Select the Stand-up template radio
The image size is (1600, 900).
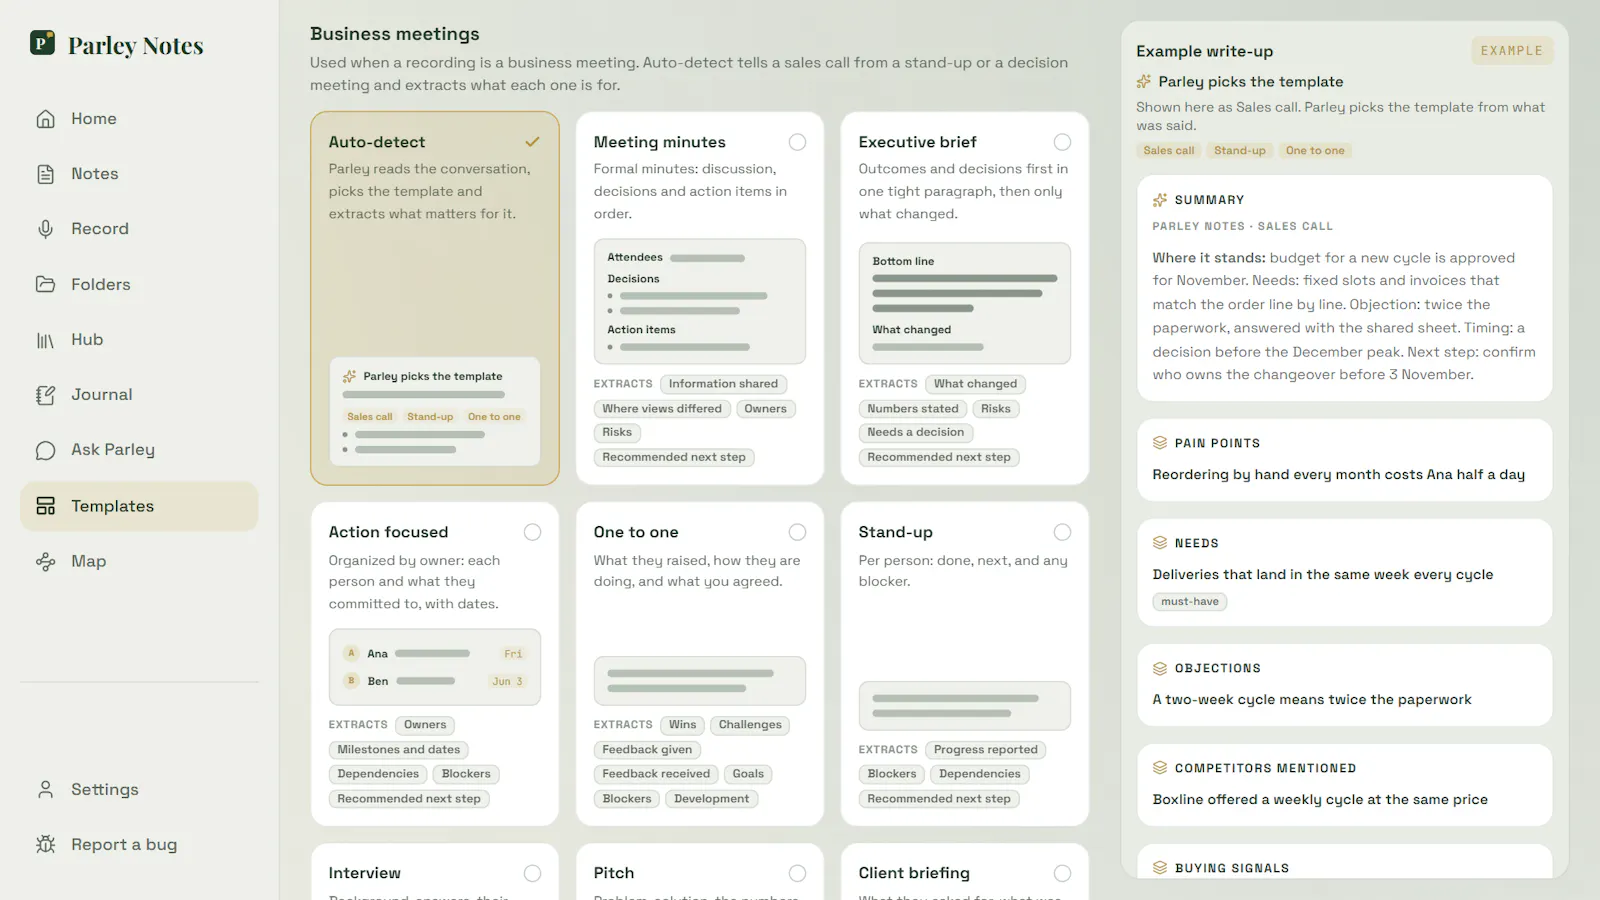(1062, 532)
